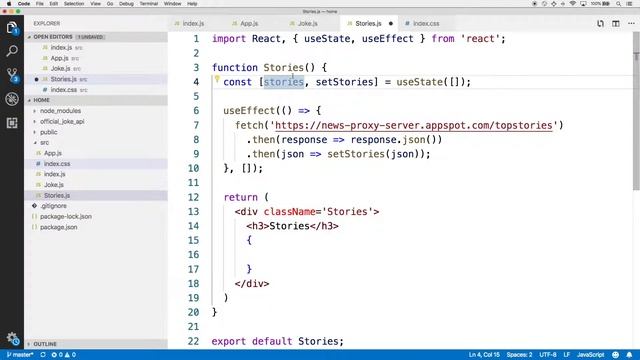Open the Extensions view icon

tap(12, 123)
